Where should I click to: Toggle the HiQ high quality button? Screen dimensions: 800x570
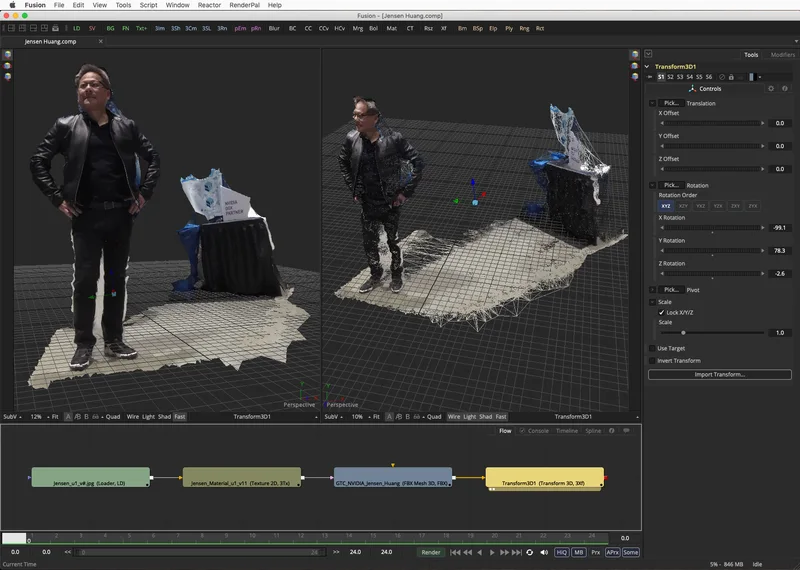pos(561,552)
